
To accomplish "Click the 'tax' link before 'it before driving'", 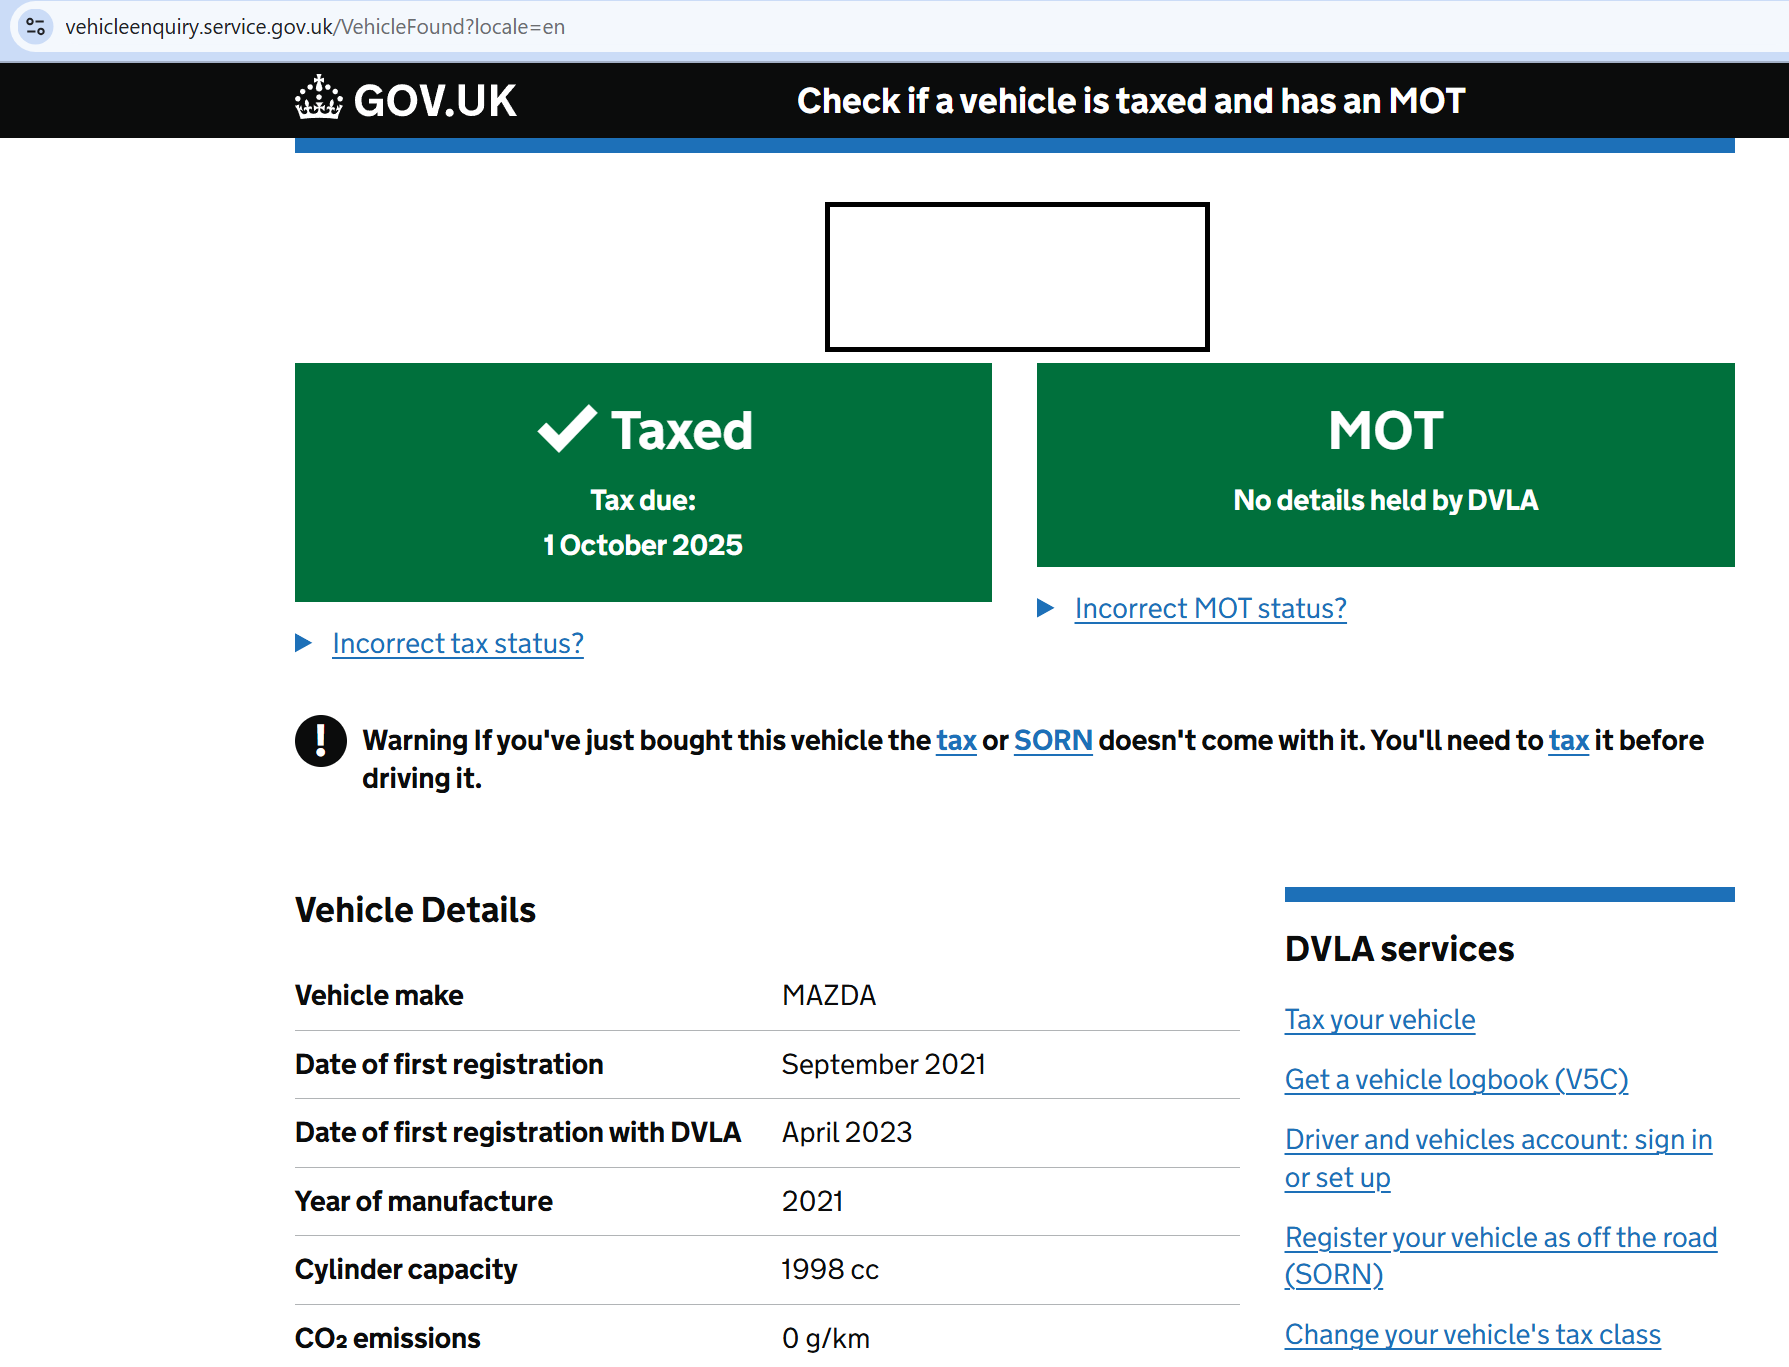I will (1568, 741).
